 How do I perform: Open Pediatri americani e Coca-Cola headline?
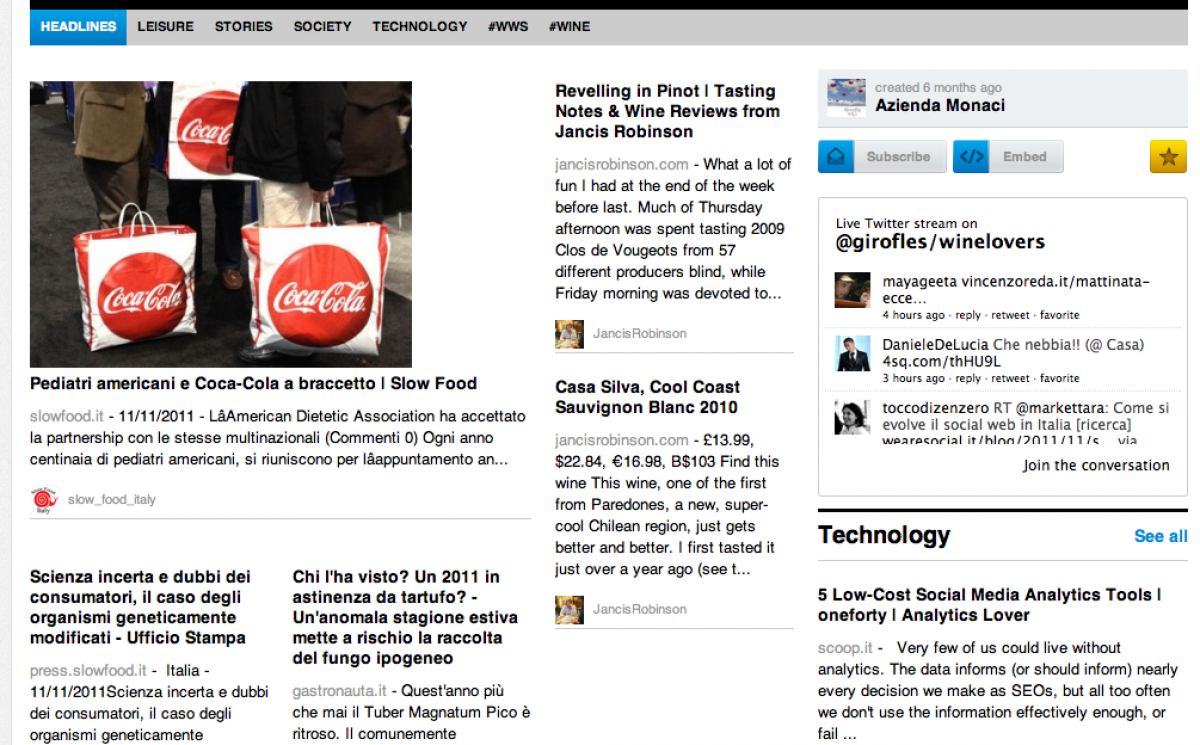(253, 383)
